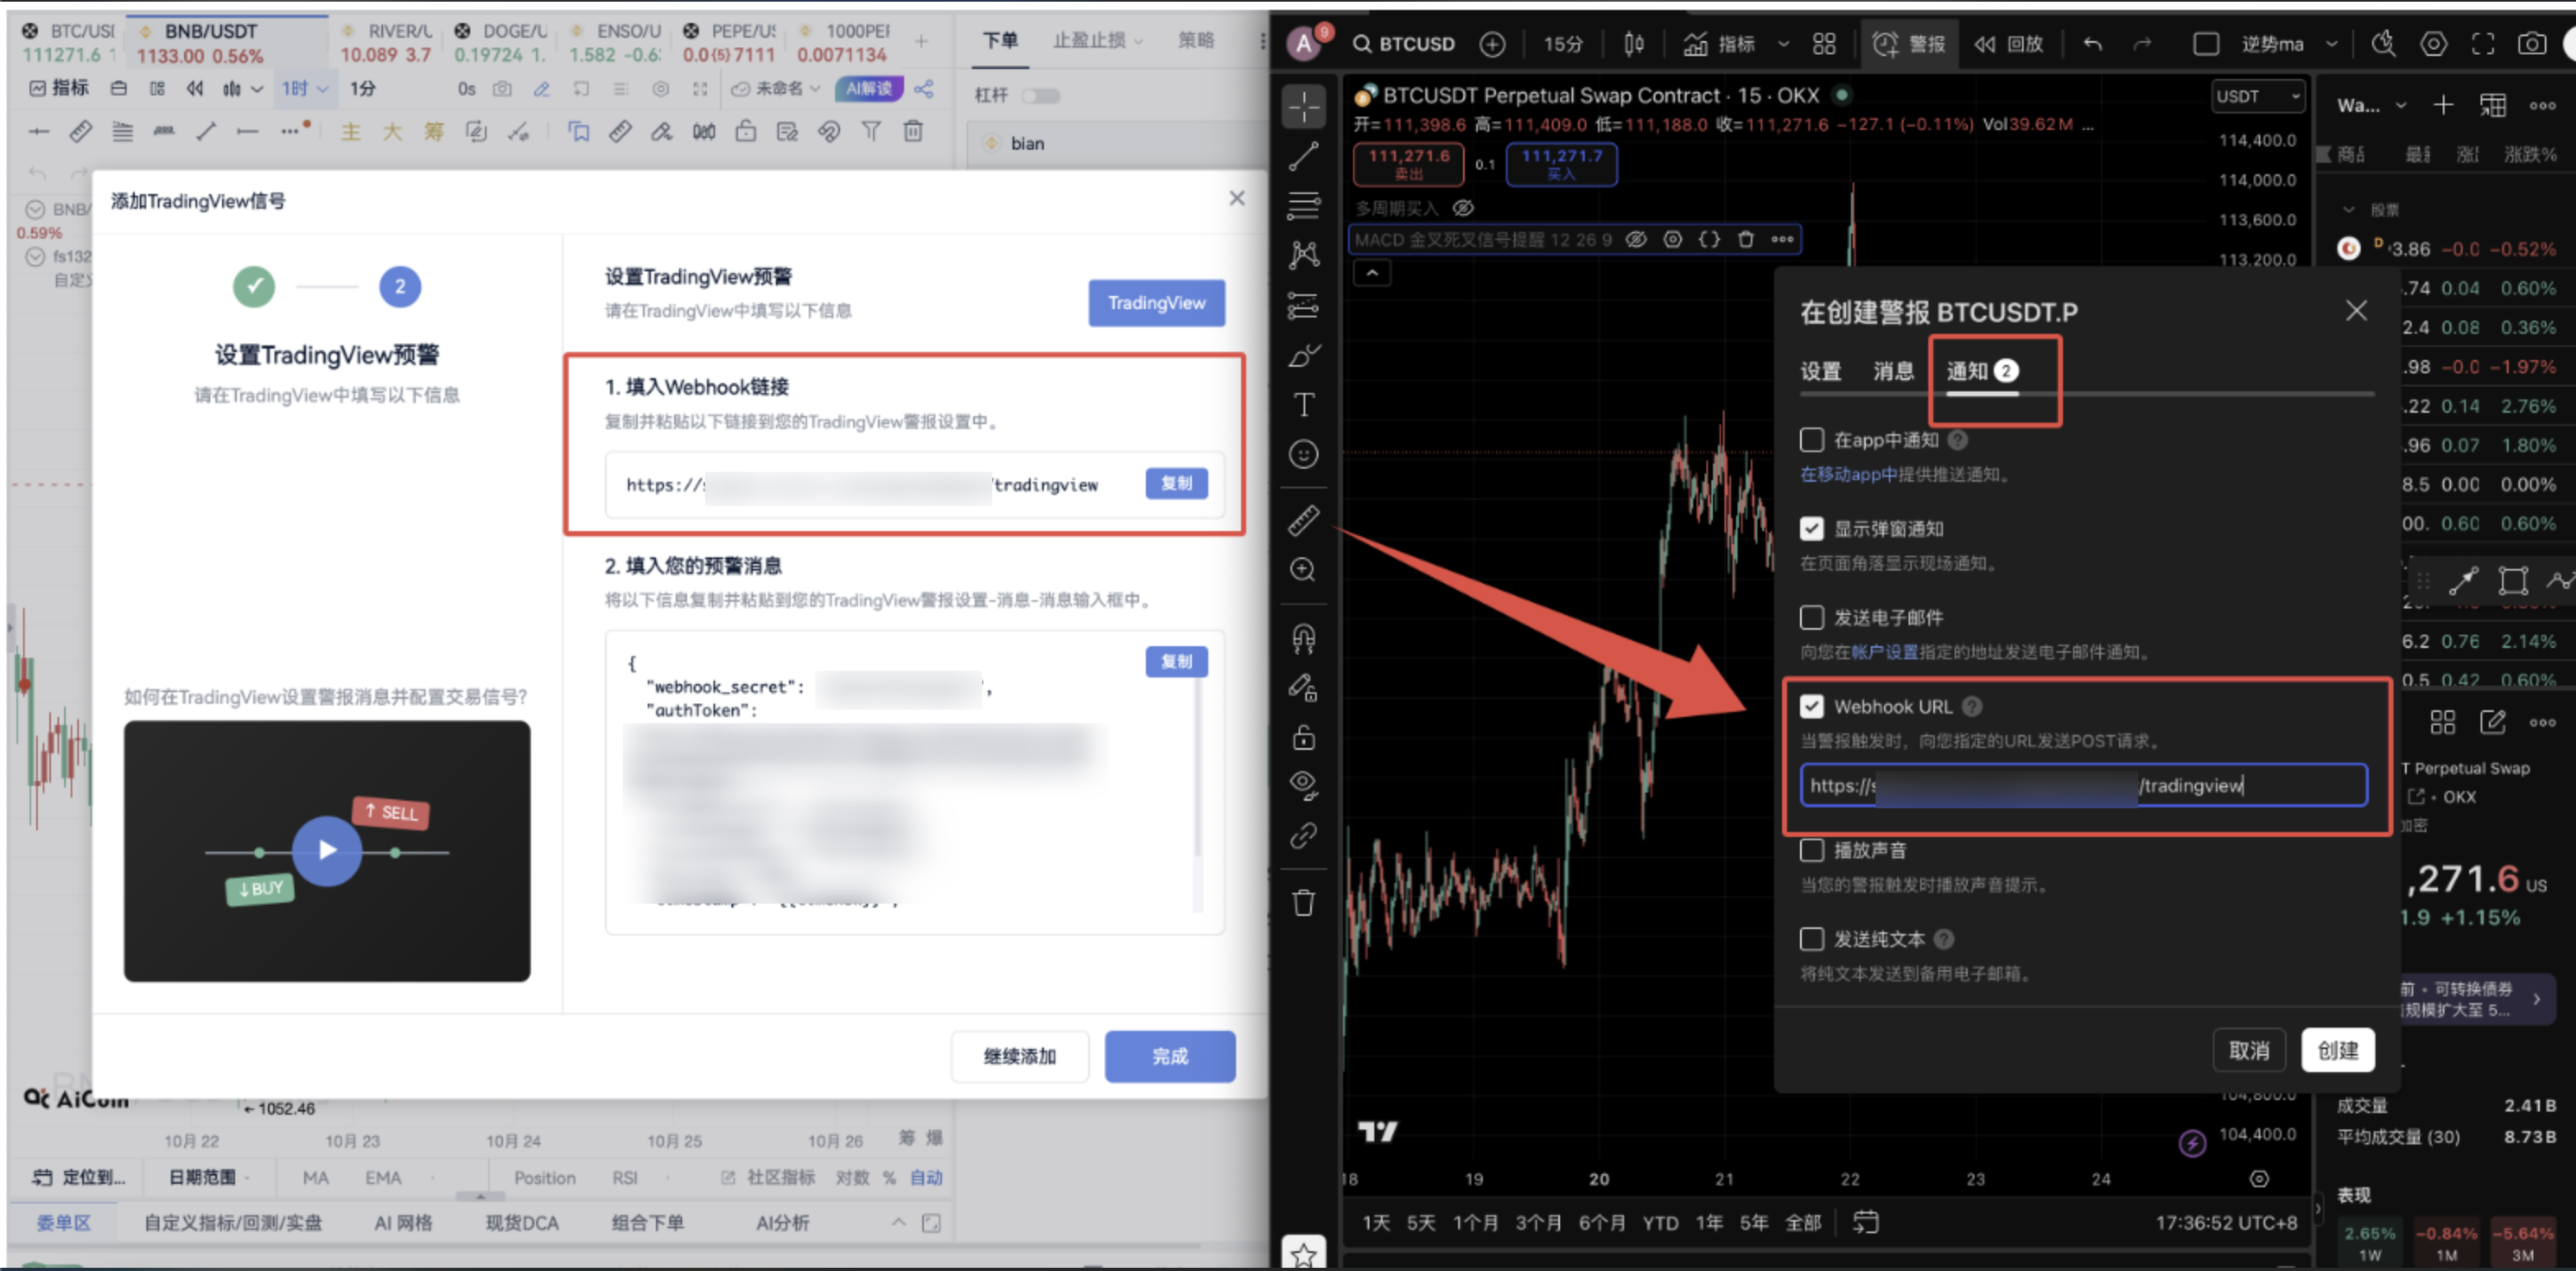Viewport: 2576px width, 1271px height.
Task: Enable 发送电子邮件 email notifications
Action: click(1812, 617)
